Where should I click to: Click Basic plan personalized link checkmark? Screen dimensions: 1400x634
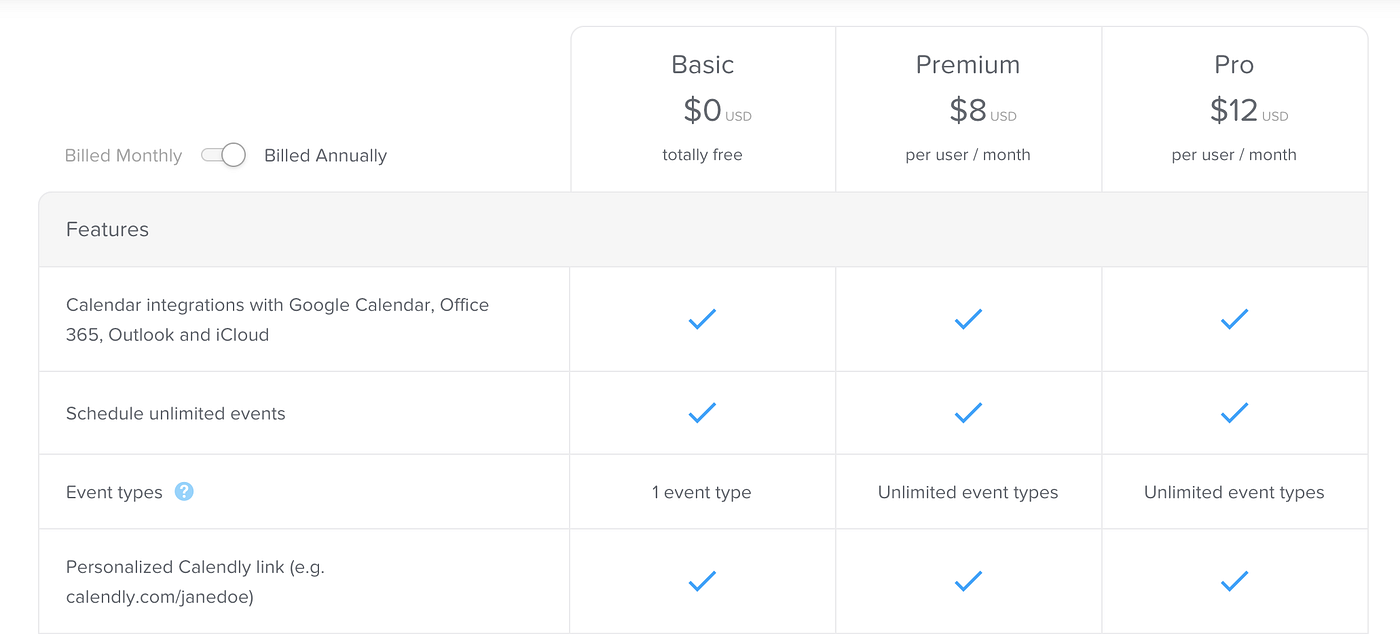(702, 580)
